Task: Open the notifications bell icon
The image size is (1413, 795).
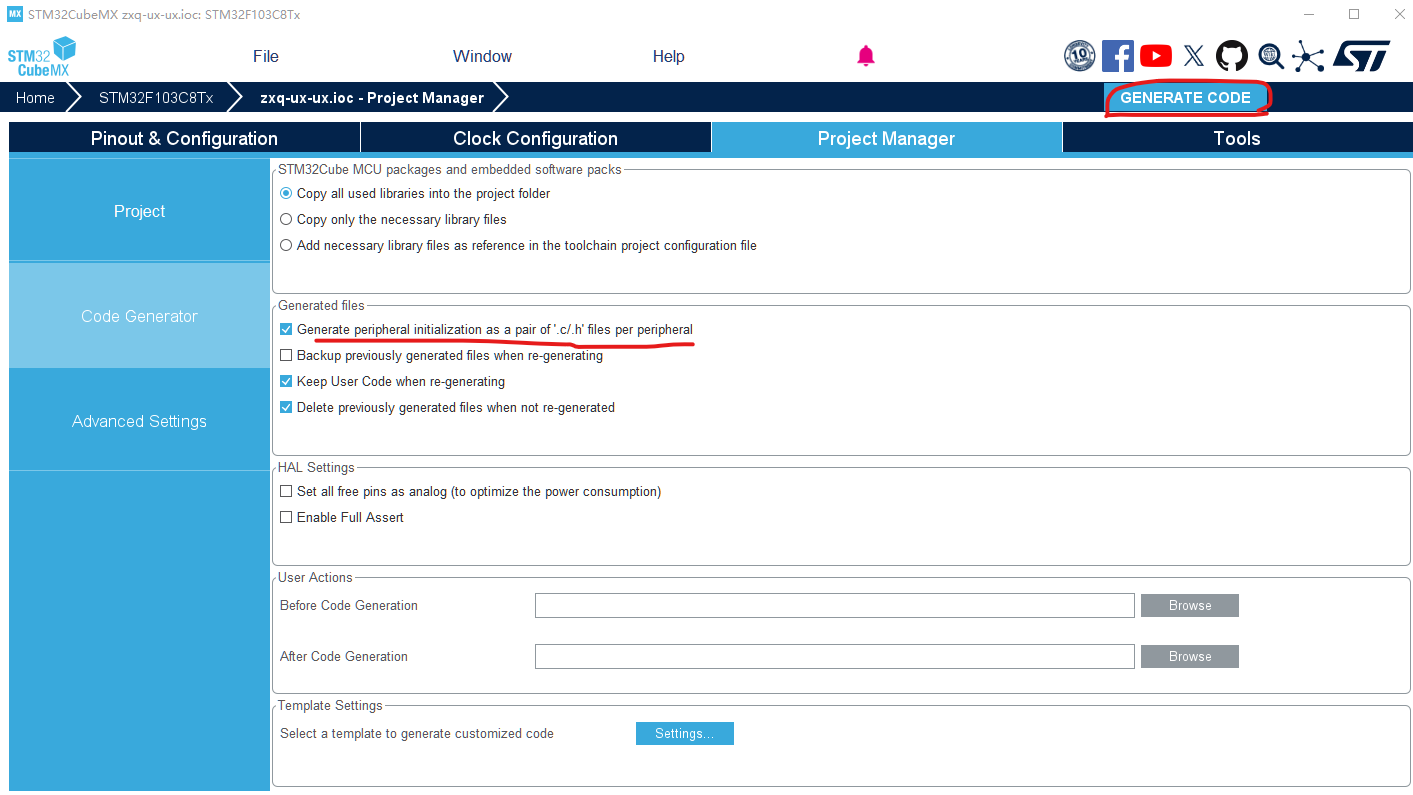Action: (866, 56)
